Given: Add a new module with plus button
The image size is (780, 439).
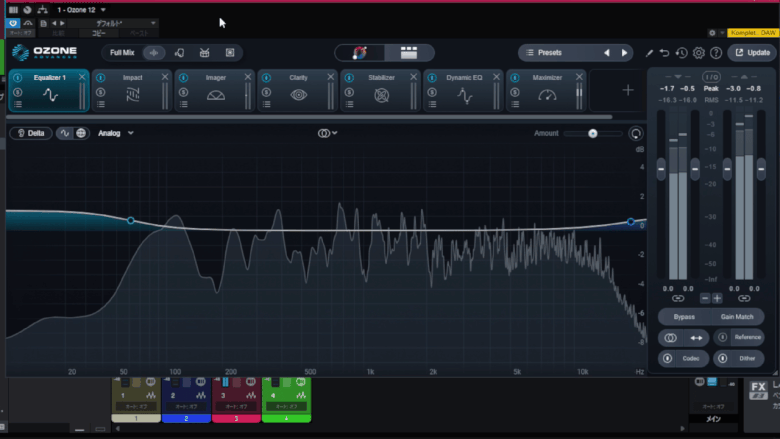Looking at the screenshot, I should (x=628, y=91).
